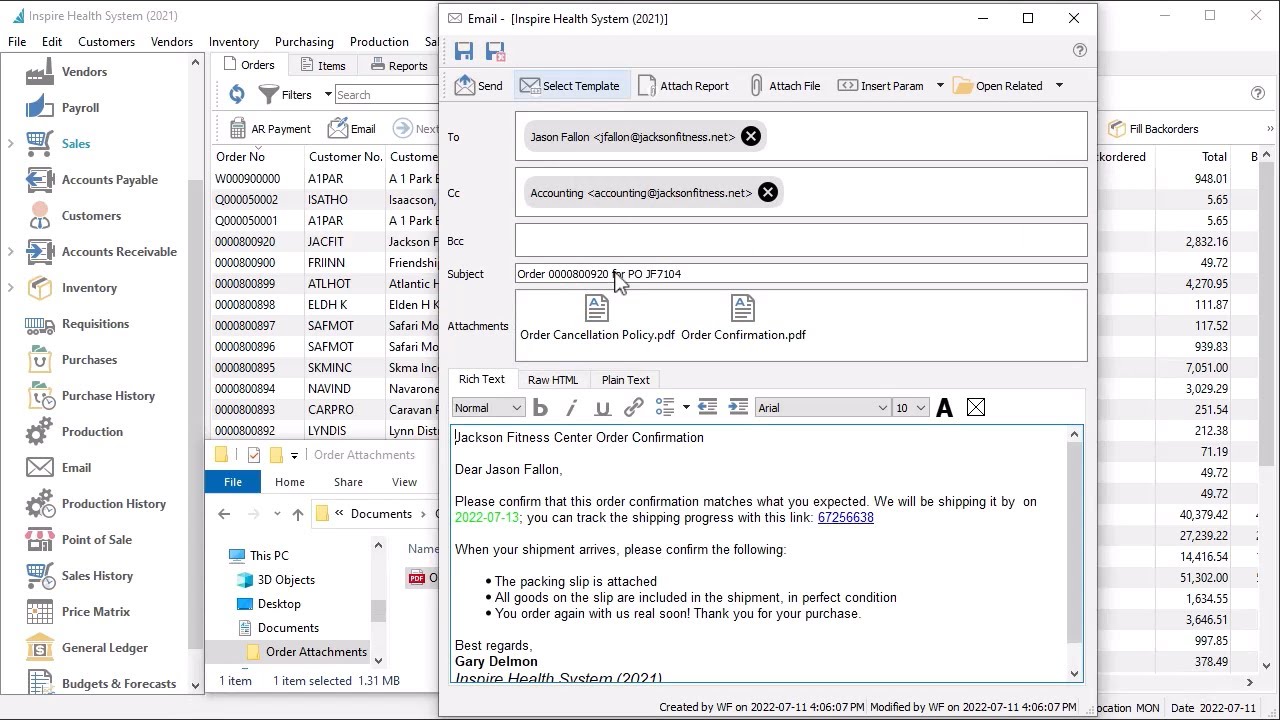Image resolution: width=1280 pixels, height=720 pixels.
Task: Open Accounts Receivable in sidebar
Action: click(119, 252)
